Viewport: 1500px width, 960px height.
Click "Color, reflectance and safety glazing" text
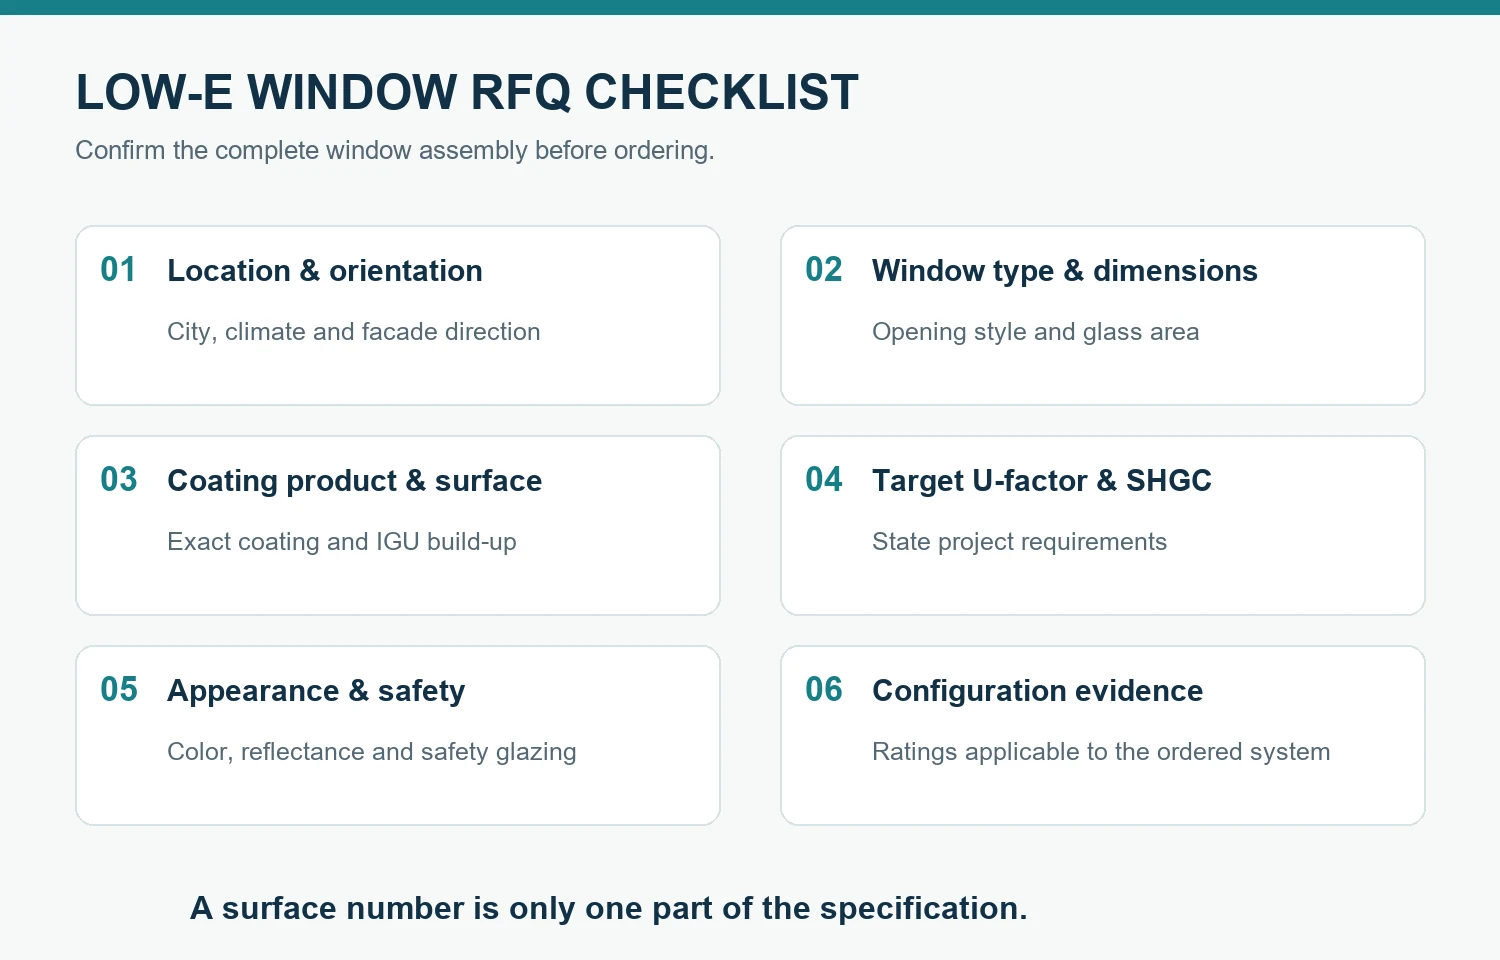pyautogui.click(x=372, y=752)
